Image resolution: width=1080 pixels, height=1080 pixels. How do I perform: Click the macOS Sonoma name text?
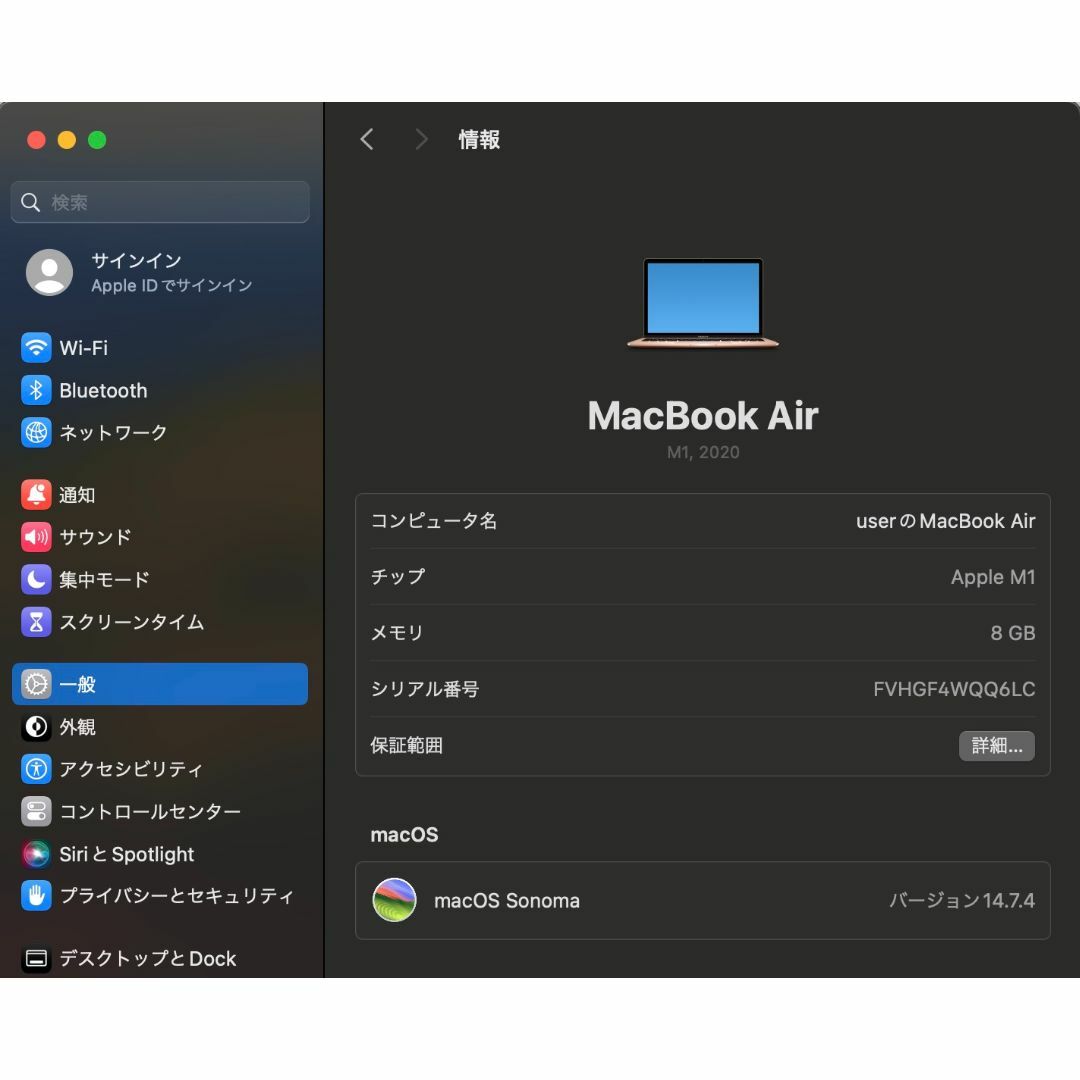[x=506, y=900]
